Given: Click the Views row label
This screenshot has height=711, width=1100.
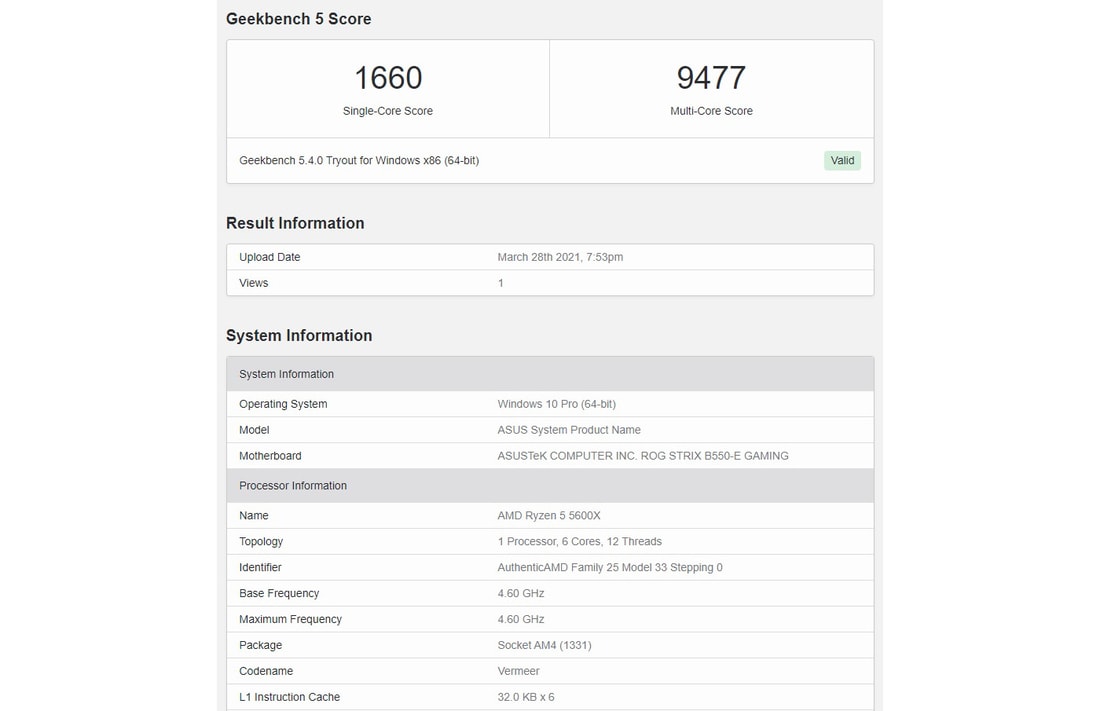Looking at the screenshot, I should 253,283.
